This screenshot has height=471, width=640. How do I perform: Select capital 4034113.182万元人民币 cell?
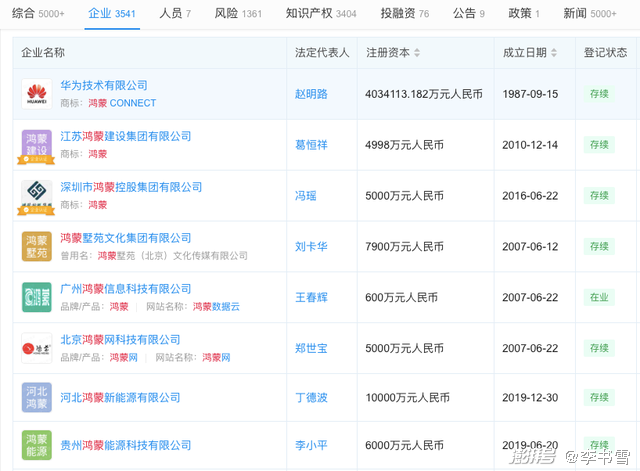[424, 94]
